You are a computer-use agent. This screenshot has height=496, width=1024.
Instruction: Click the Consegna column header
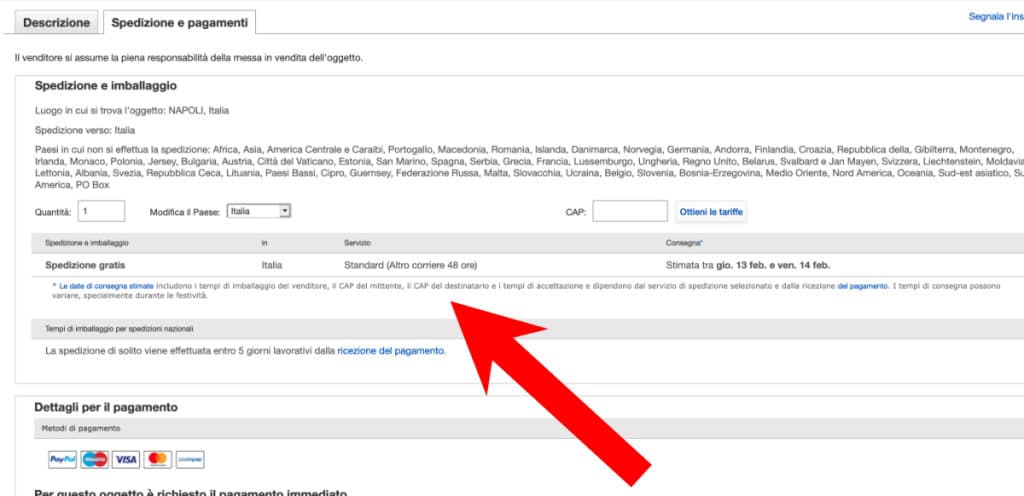(x=684, y=243)
